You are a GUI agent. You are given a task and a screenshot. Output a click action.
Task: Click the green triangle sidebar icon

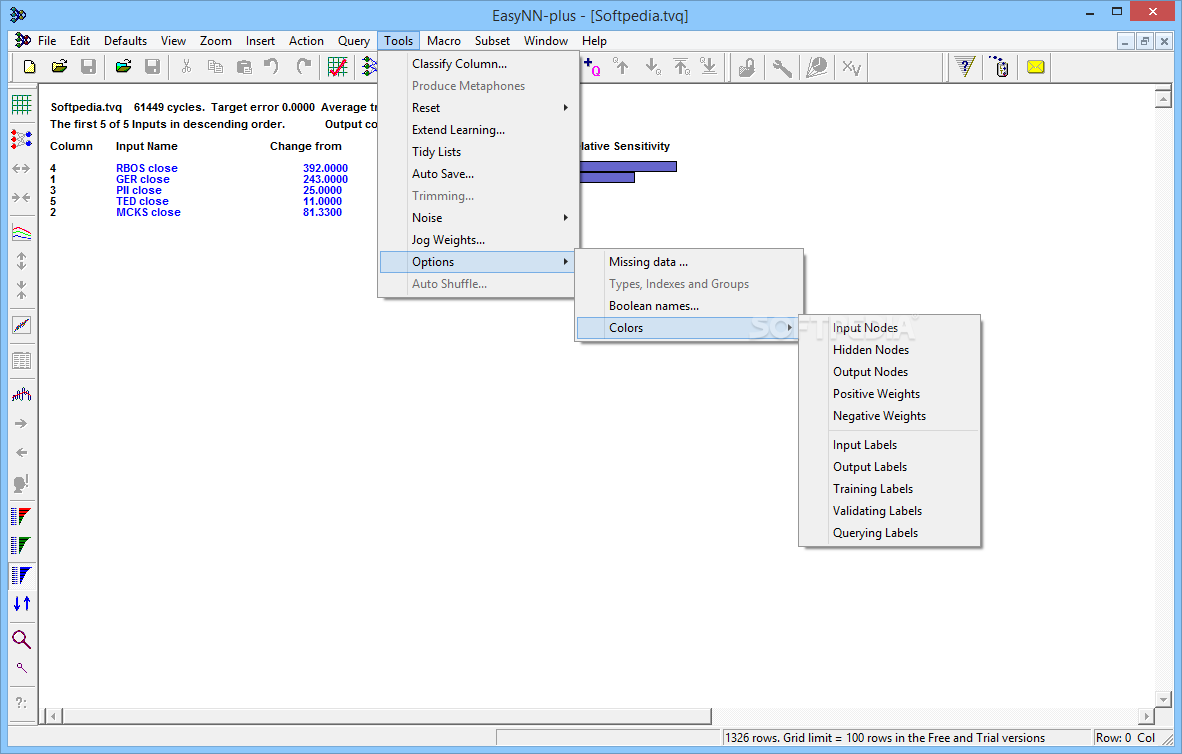(22, 545)
